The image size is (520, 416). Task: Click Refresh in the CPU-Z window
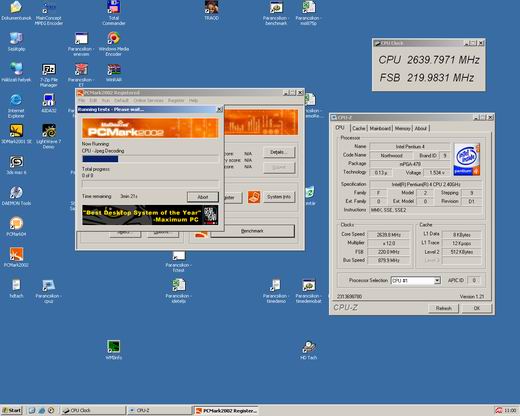coord(443,308)
